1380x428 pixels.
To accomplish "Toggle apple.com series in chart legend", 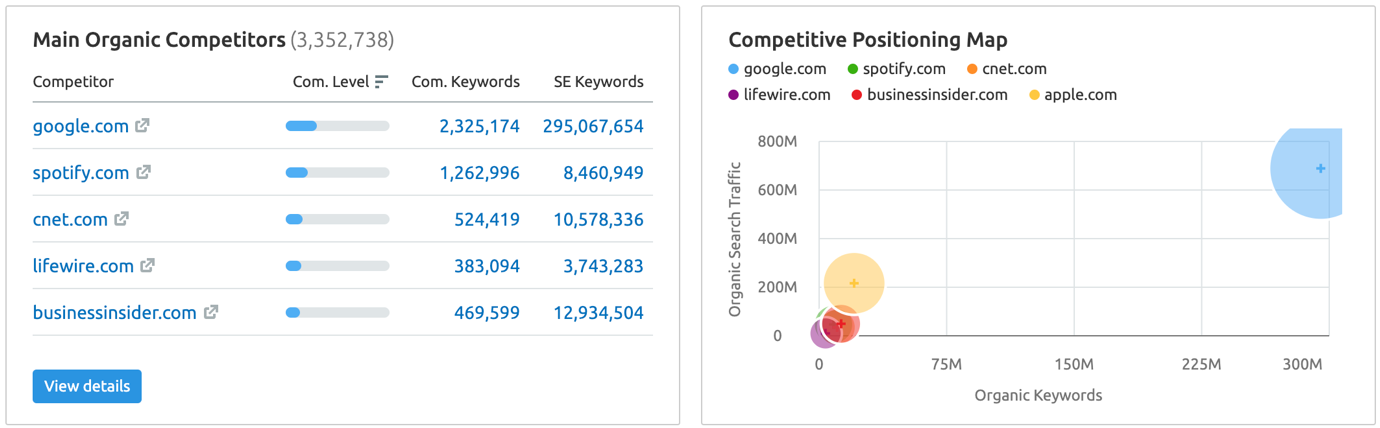I will (x=1072, y=95).
